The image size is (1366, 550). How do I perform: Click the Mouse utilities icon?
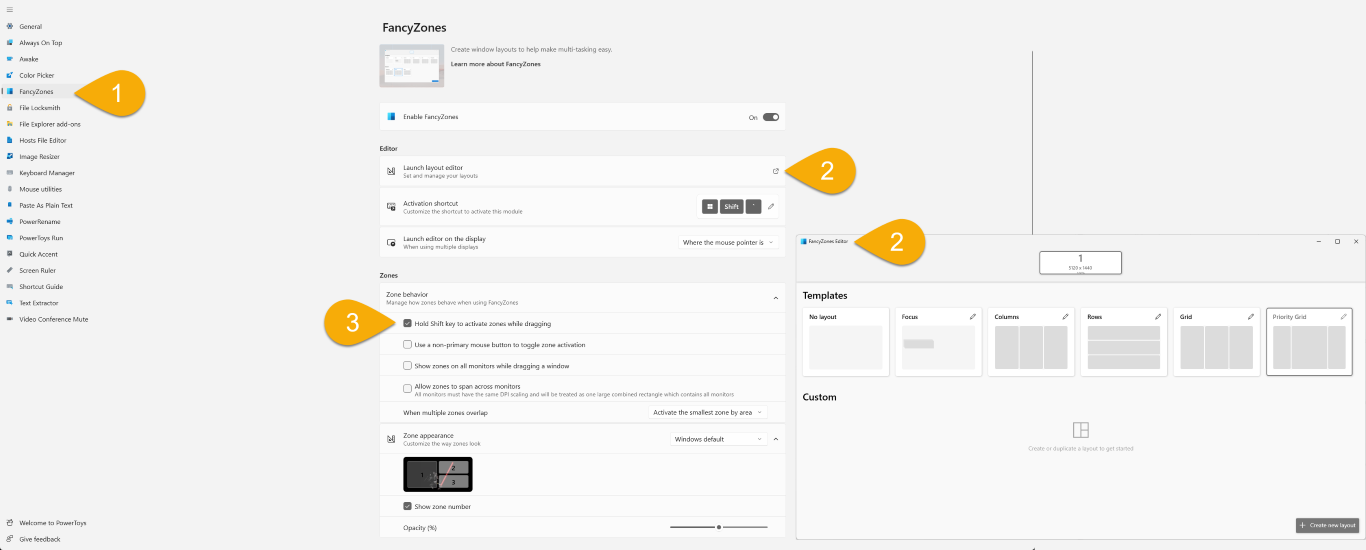pyautogui.click(x=9, y=189)
